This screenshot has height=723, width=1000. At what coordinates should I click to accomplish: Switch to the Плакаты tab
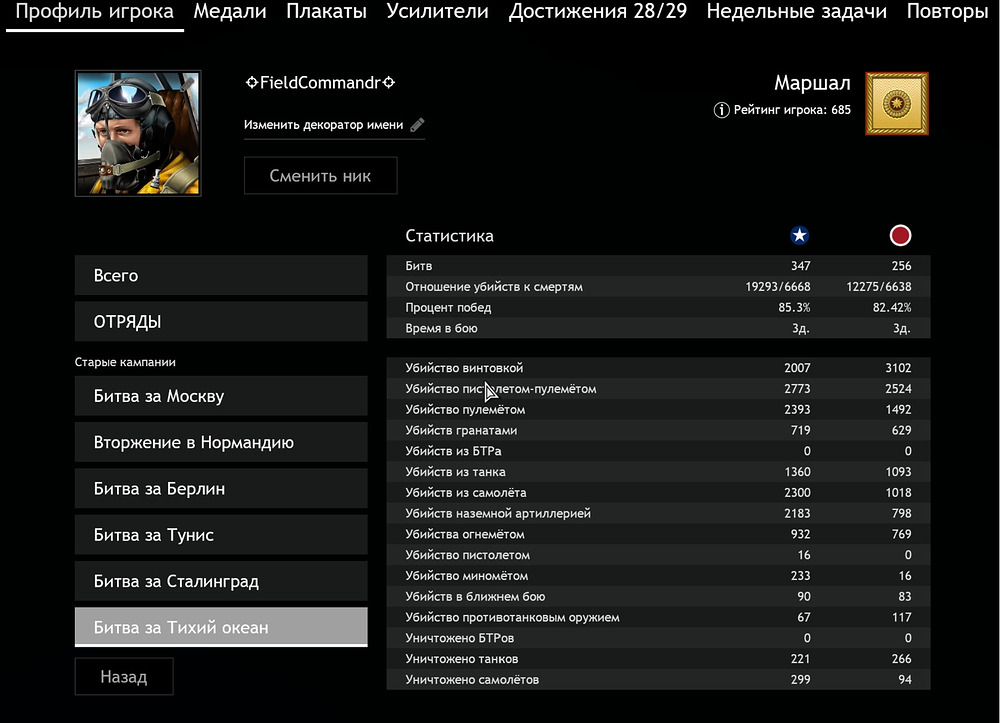(326, 12)
